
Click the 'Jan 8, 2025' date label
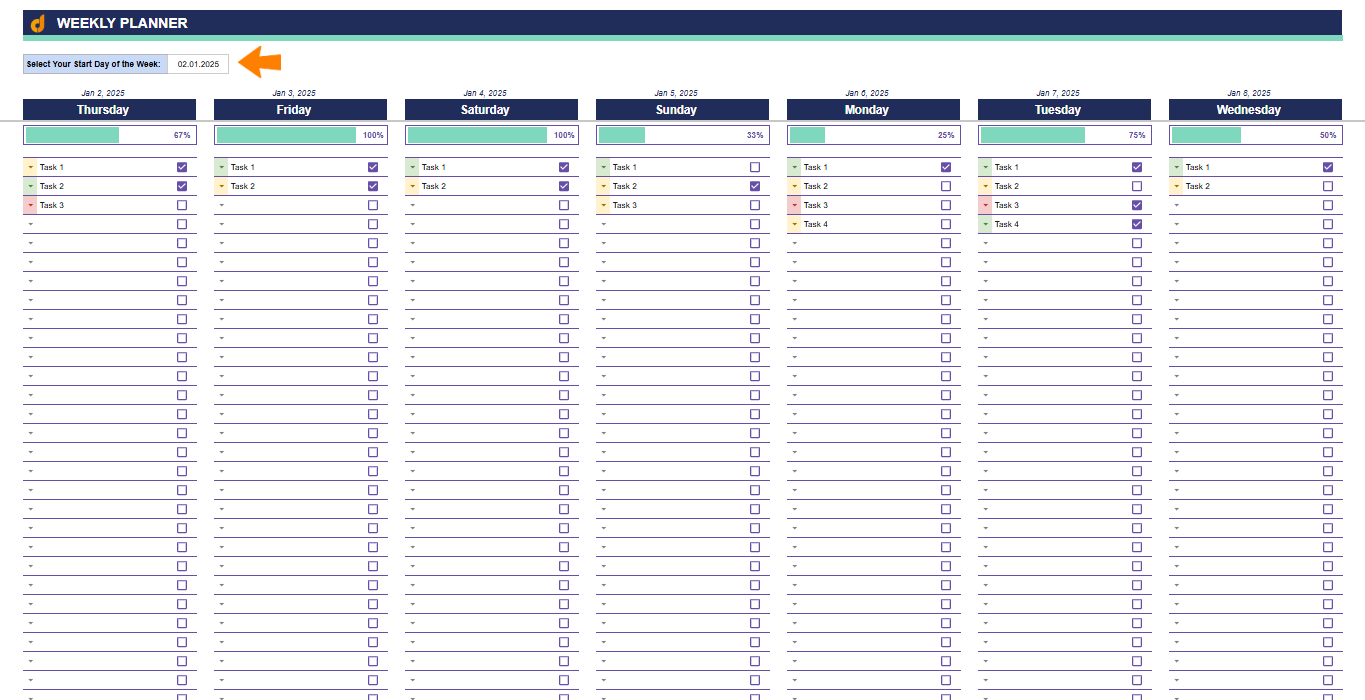tap(1249, 93)
